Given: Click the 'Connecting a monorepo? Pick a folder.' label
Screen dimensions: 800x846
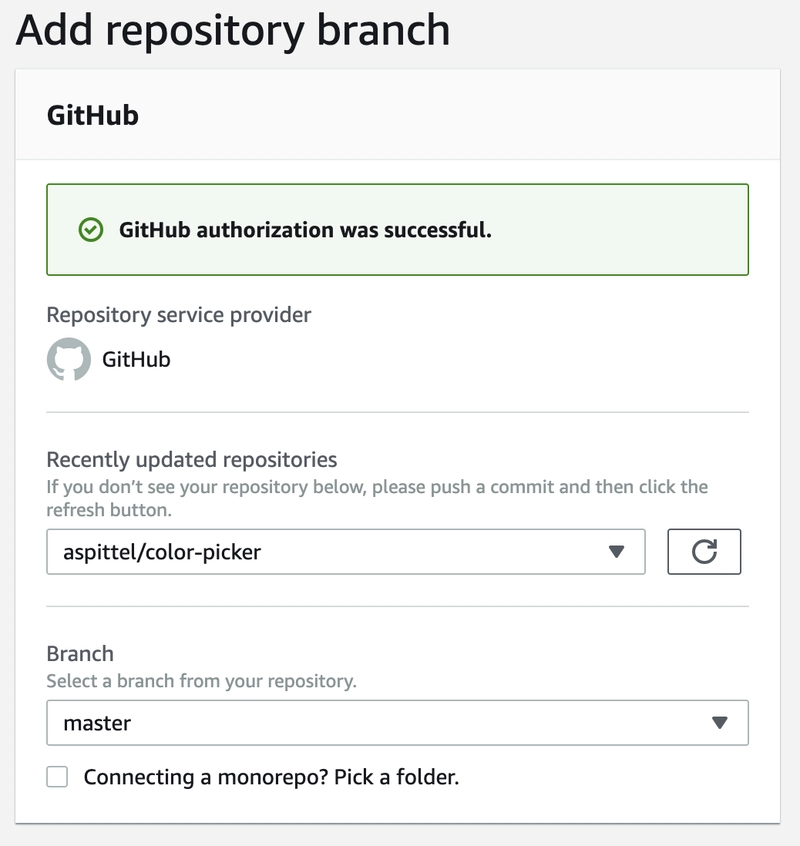Looking at the screenshot, I should coord(271,777).
